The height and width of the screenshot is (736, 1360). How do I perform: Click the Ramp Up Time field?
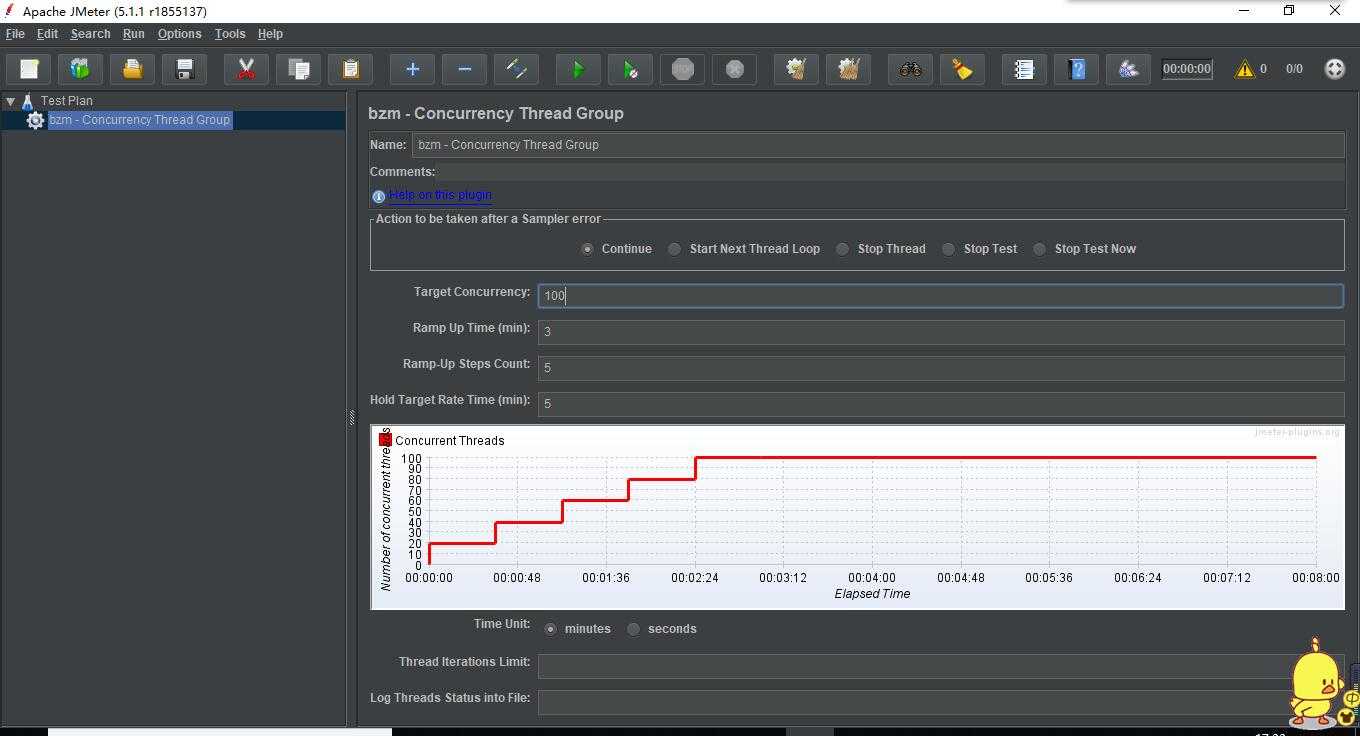coord(940,331)
